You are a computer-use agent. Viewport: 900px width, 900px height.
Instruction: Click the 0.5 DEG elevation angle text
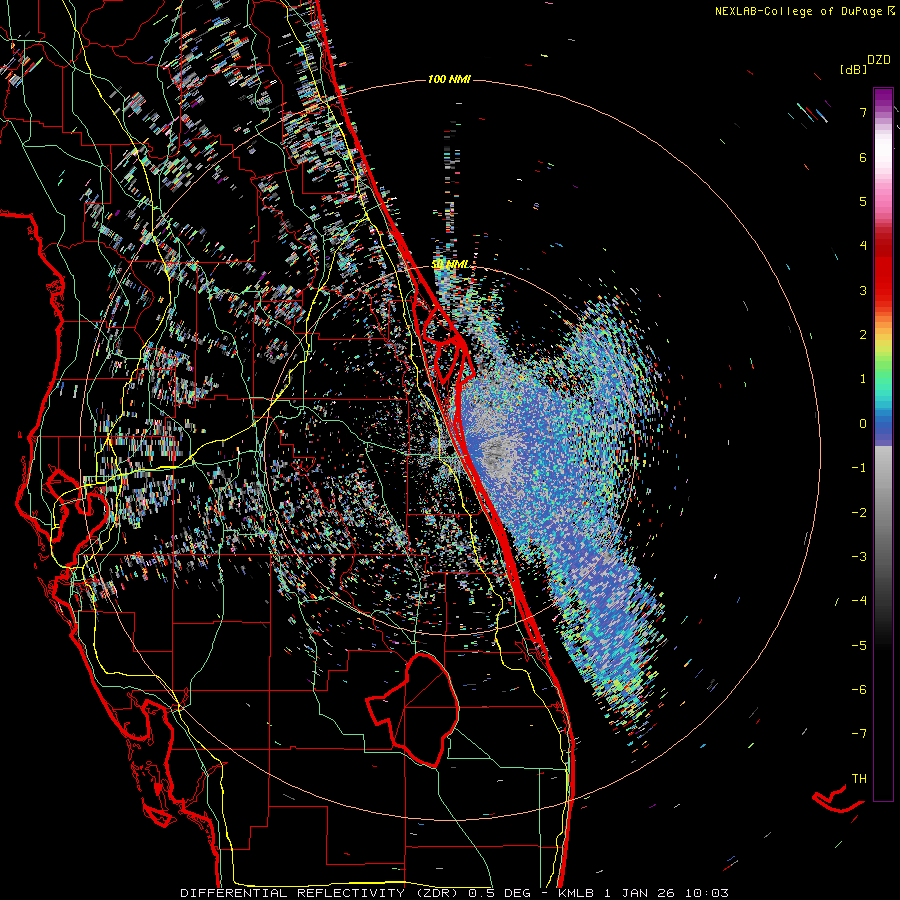(501, 893)
